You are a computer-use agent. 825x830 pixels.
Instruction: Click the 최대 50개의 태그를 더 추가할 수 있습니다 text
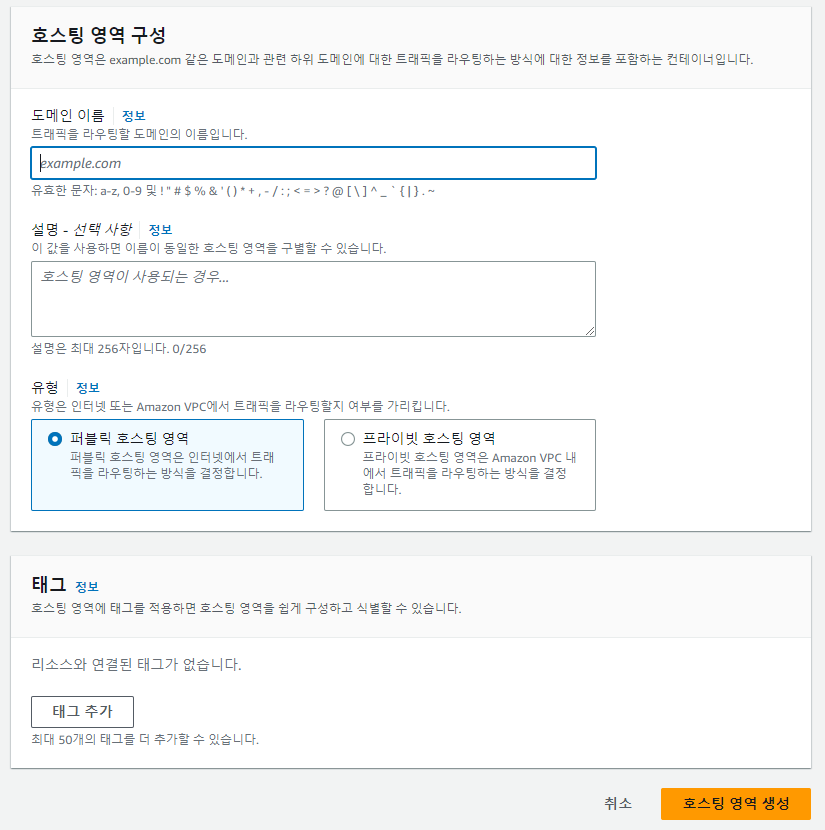point(145,739)
